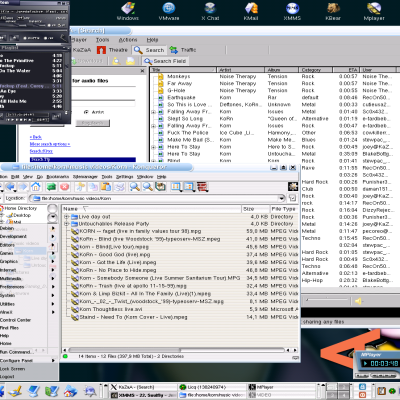Screen dimensions: 400x400
Task: Open the Window menu in Konqueror
Action: (145, 177)
